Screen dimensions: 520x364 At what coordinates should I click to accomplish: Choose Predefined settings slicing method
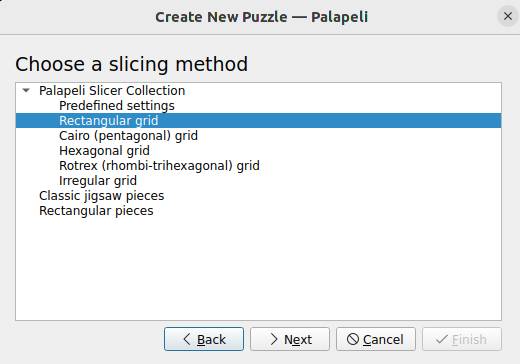pyautogui.click(x=117, y=106)
